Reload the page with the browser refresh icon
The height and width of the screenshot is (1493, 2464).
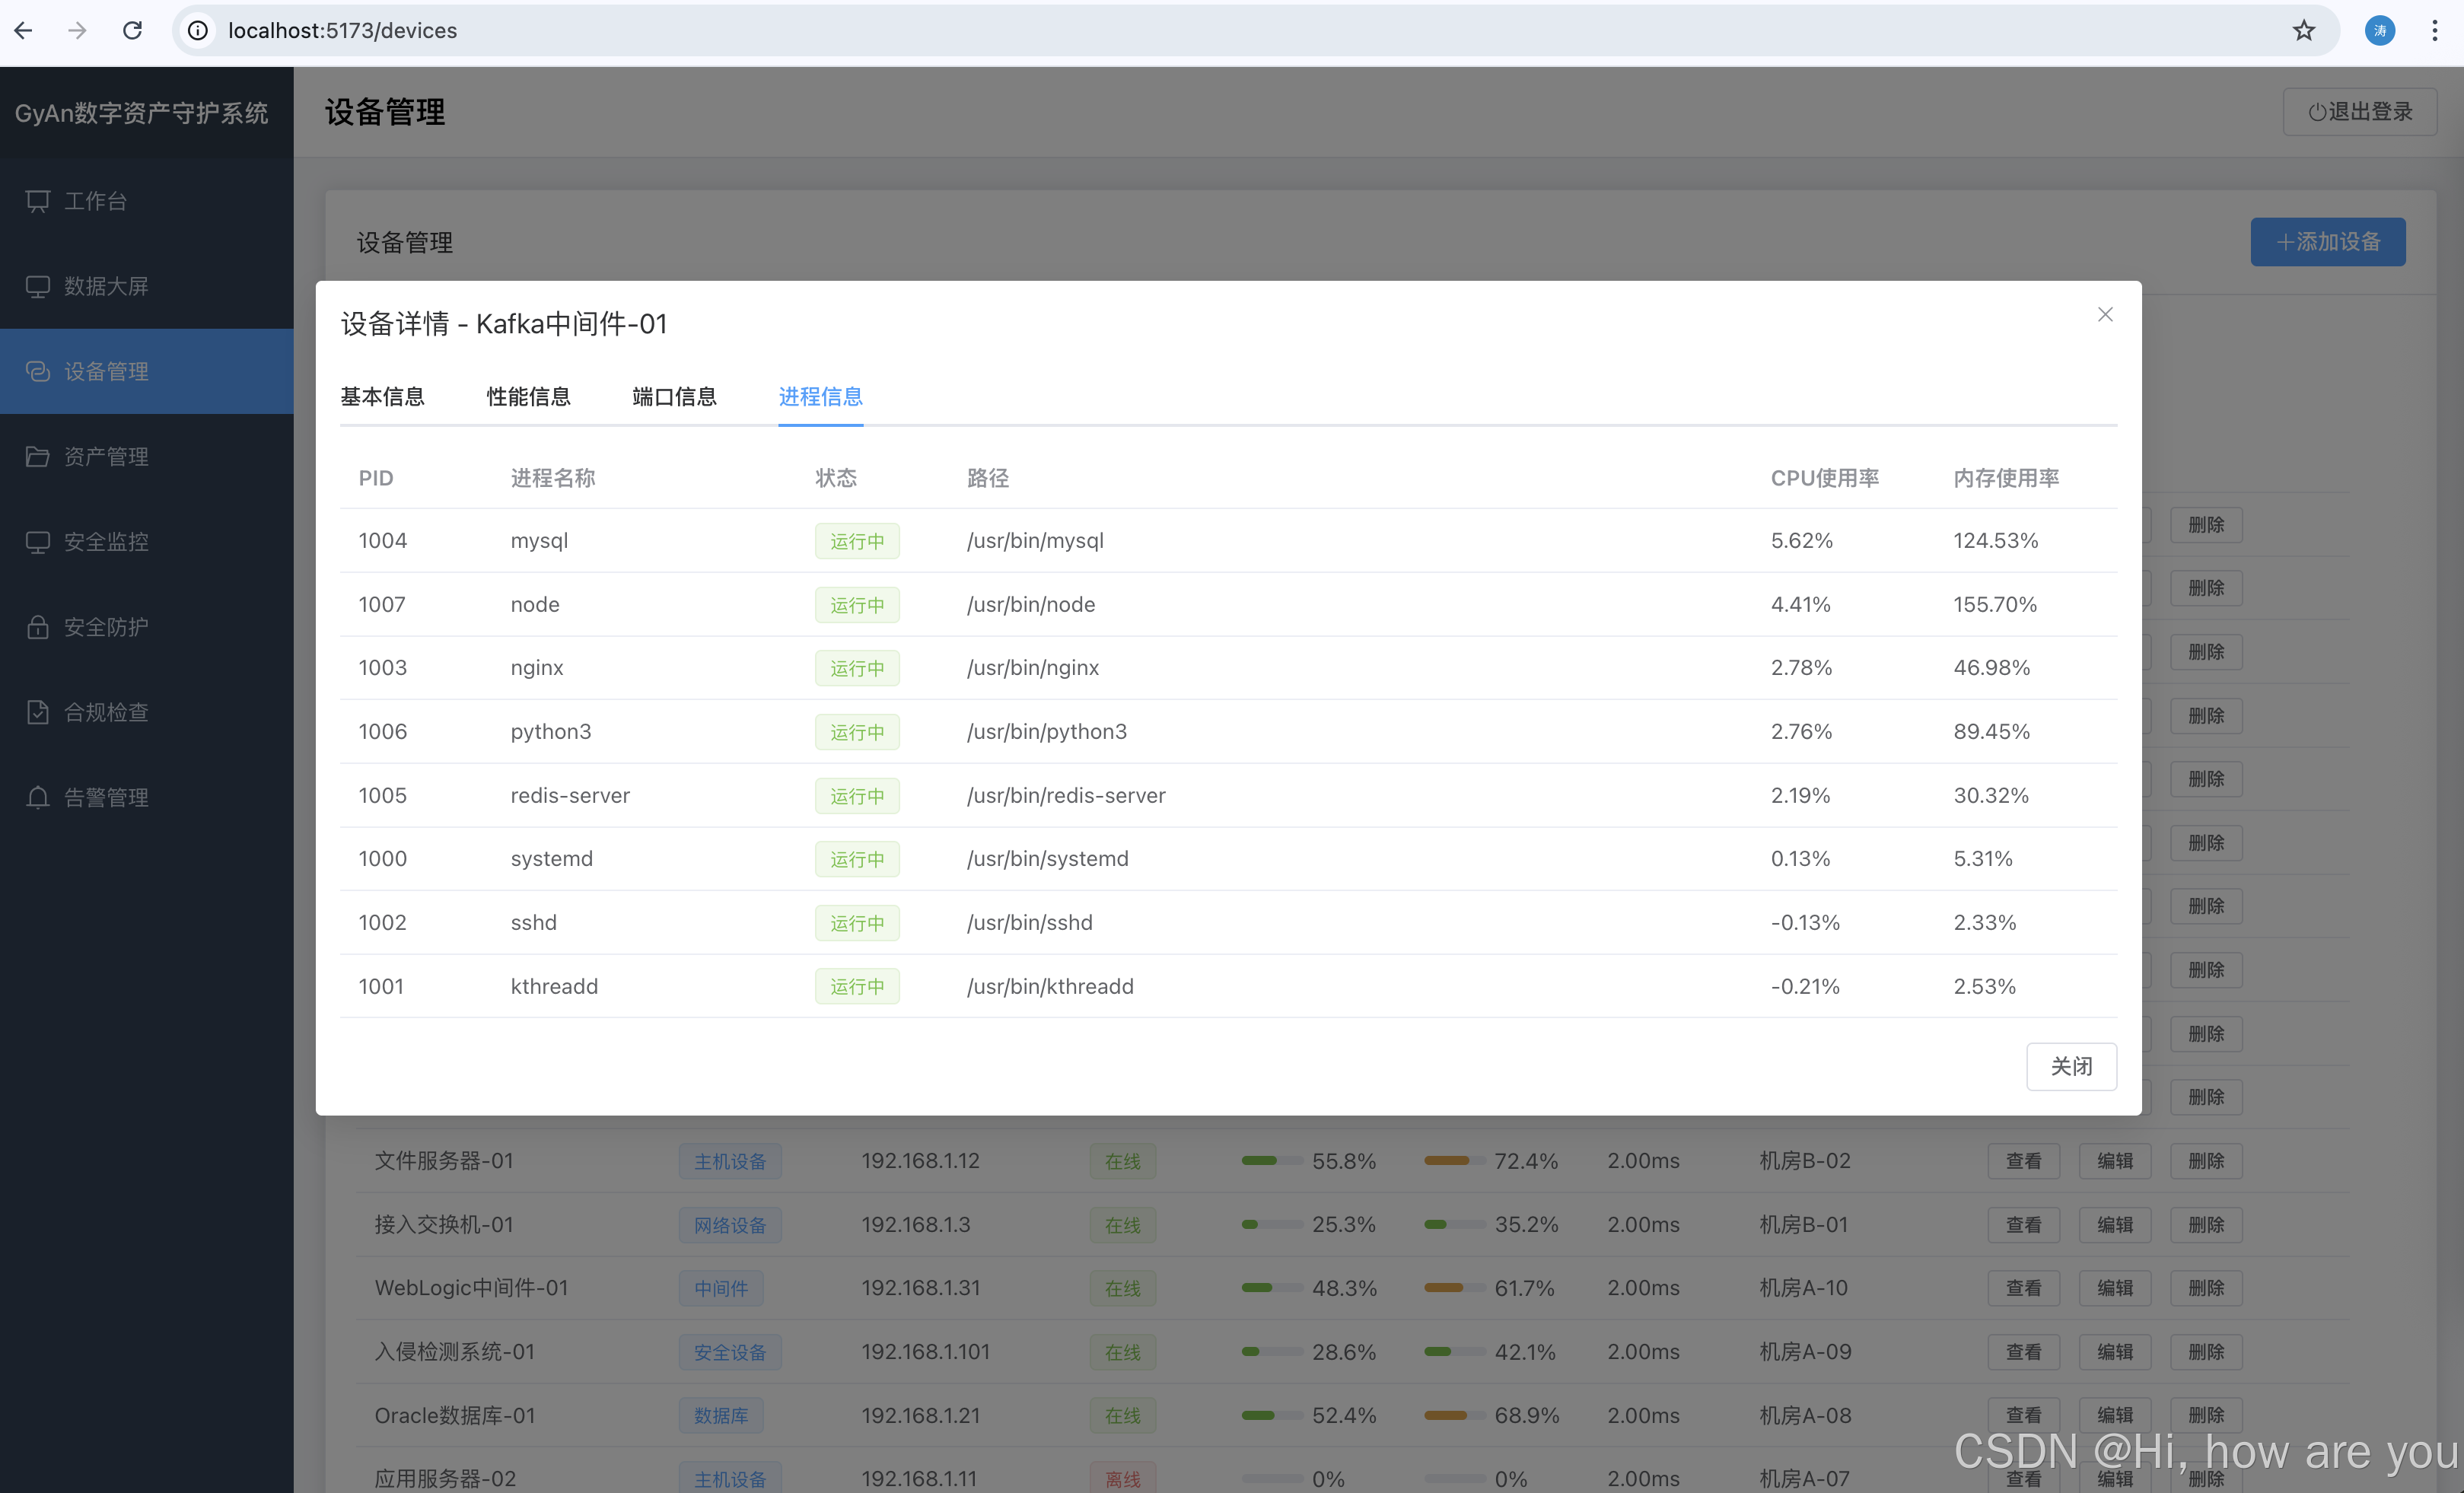(x=132, y=31)
